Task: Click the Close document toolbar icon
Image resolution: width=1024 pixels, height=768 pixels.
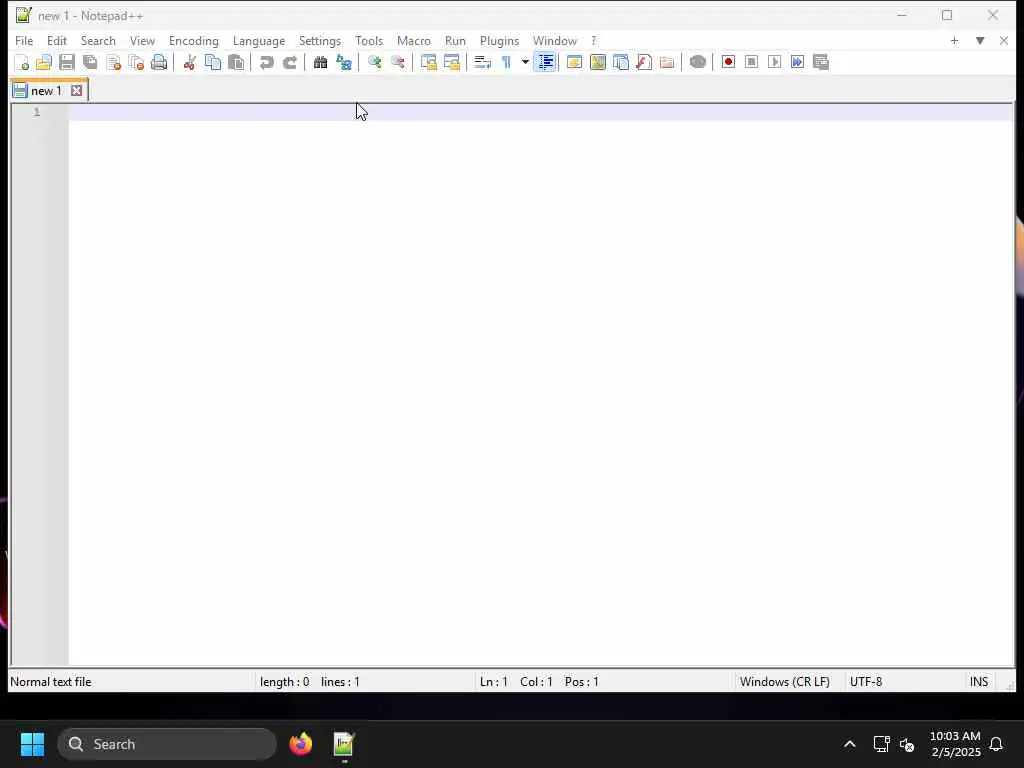Action: point(114,62)
